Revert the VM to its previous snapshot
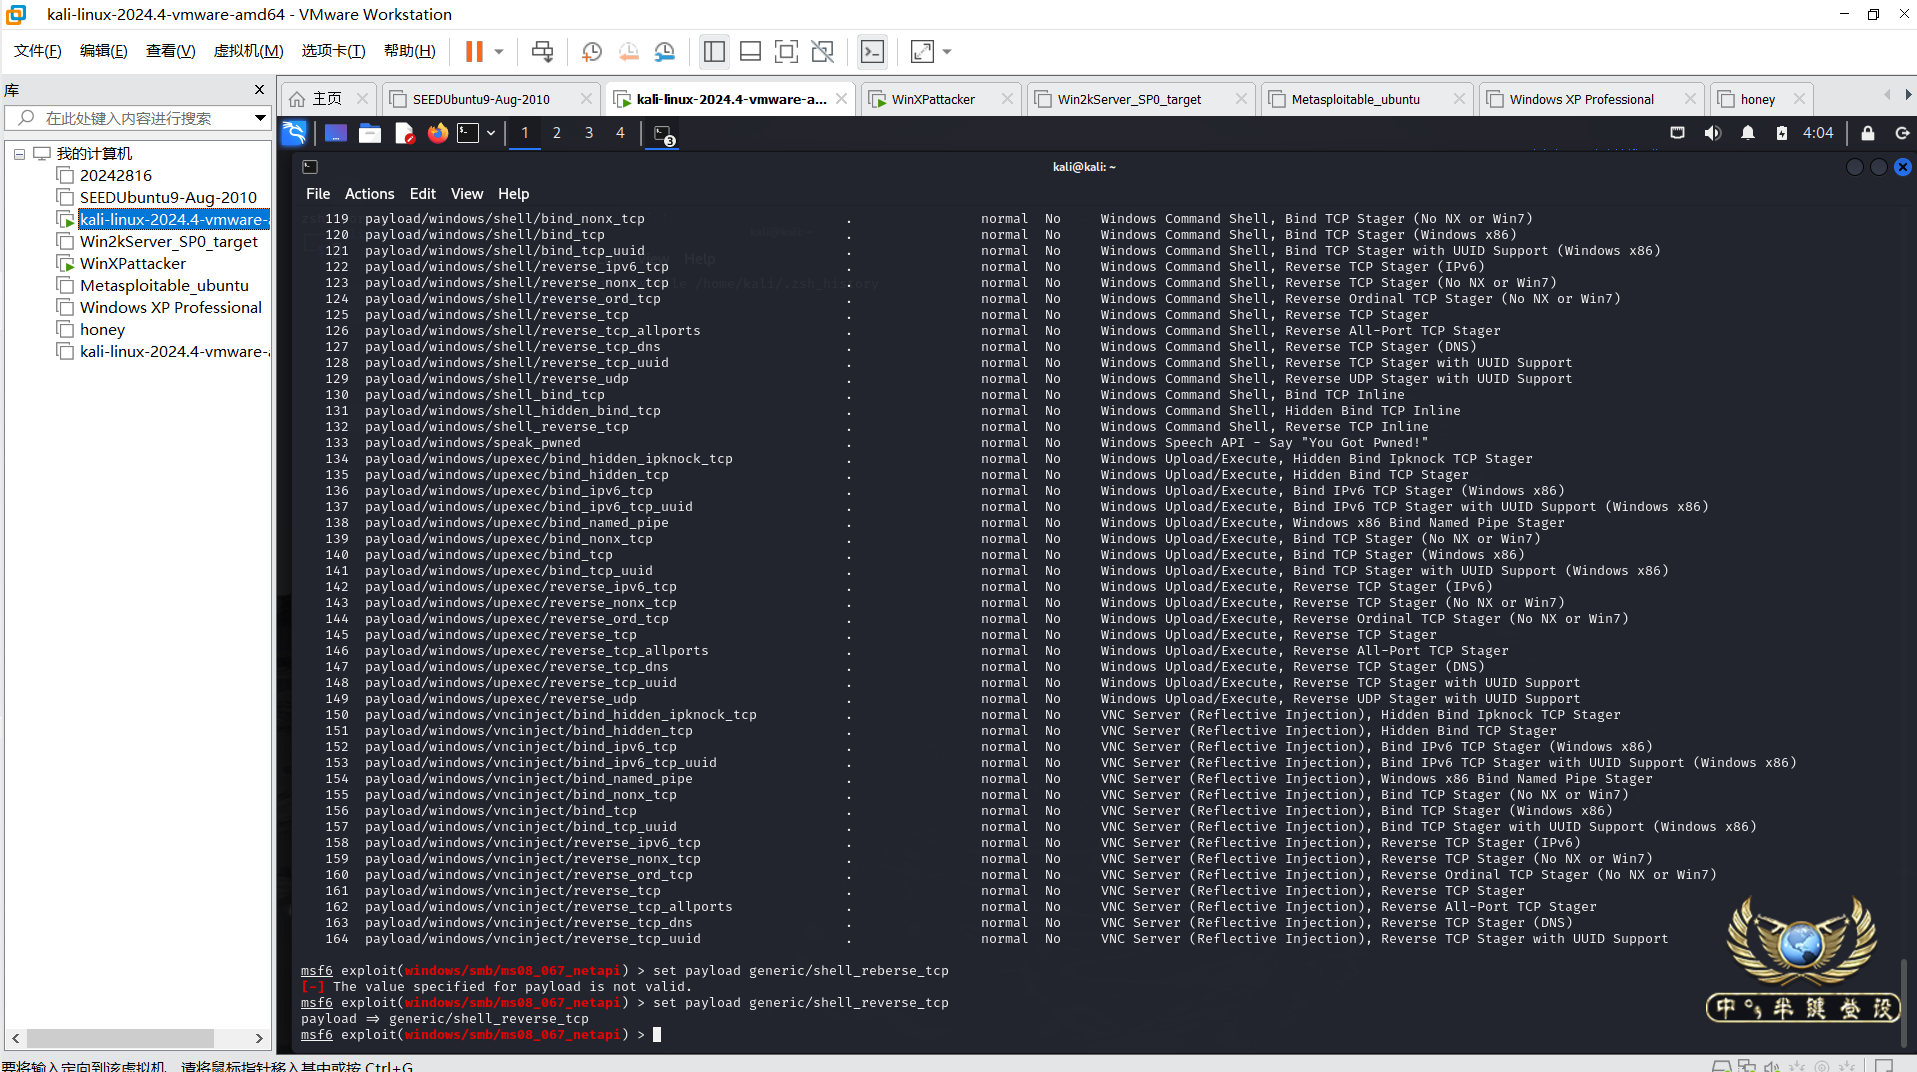The width and height of the screenshot is (1917, 1072). pos(628,51)
